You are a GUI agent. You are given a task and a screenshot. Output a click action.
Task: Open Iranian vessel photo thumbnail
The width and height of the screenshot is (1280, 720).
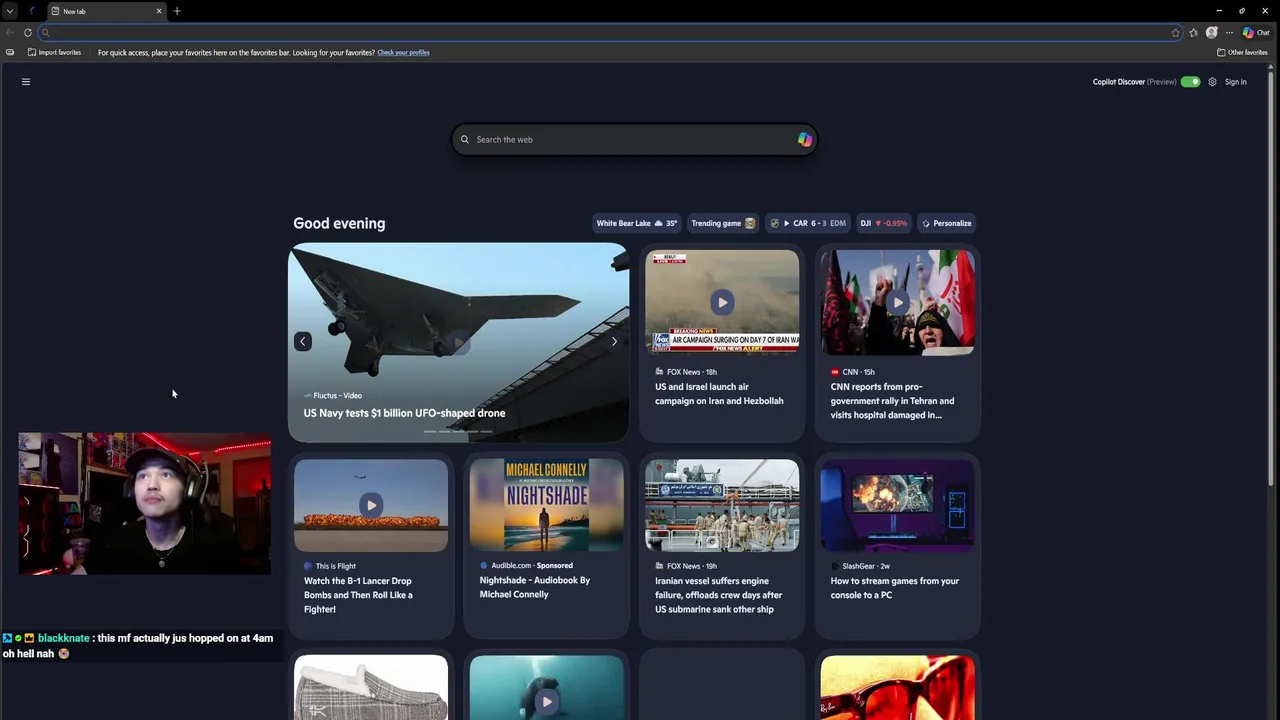click(x=722, y=505)
